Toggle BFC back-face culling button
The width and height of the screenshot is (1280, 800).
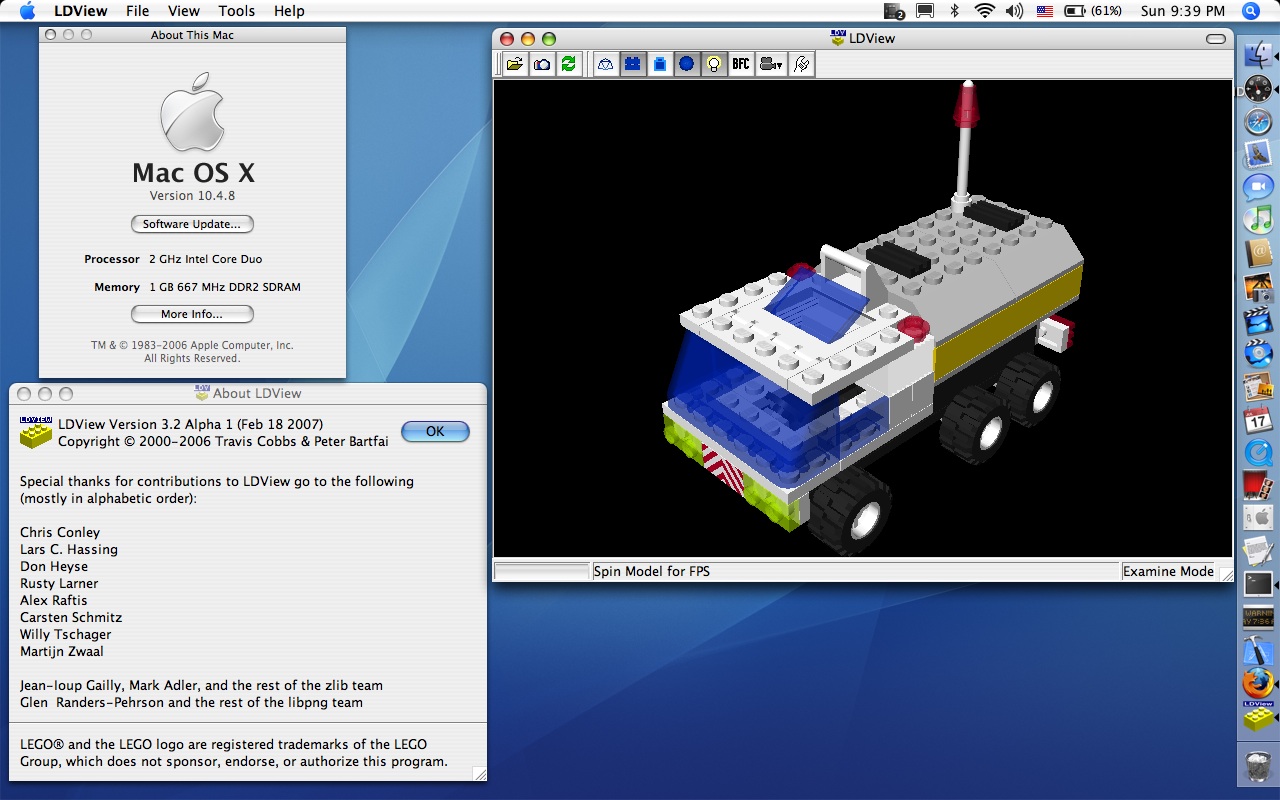740,64
